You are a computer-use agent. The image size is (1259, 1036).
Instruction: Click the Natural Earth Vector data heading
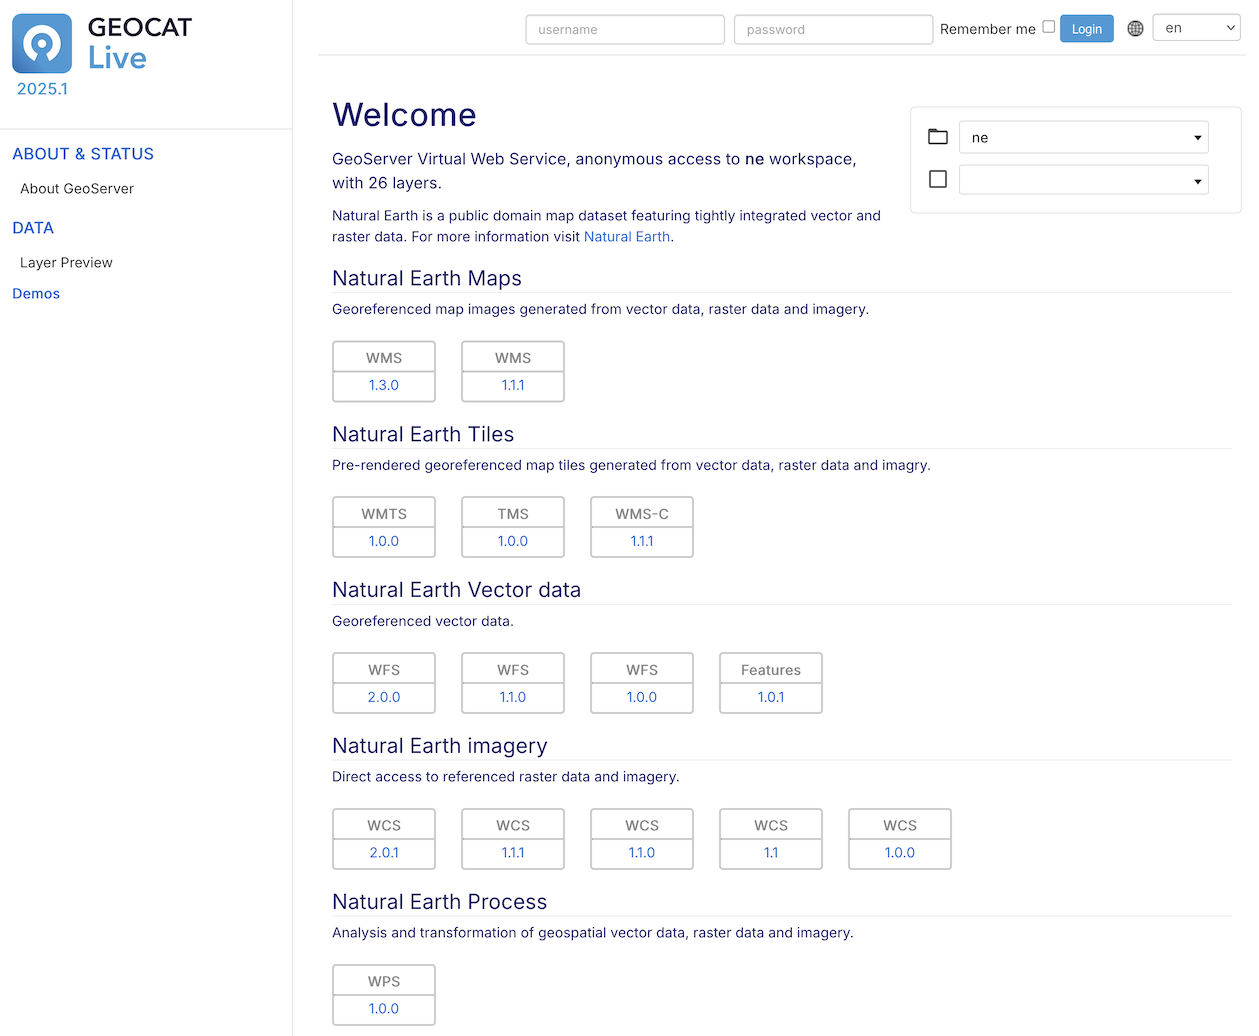click(x=456, y=590)
